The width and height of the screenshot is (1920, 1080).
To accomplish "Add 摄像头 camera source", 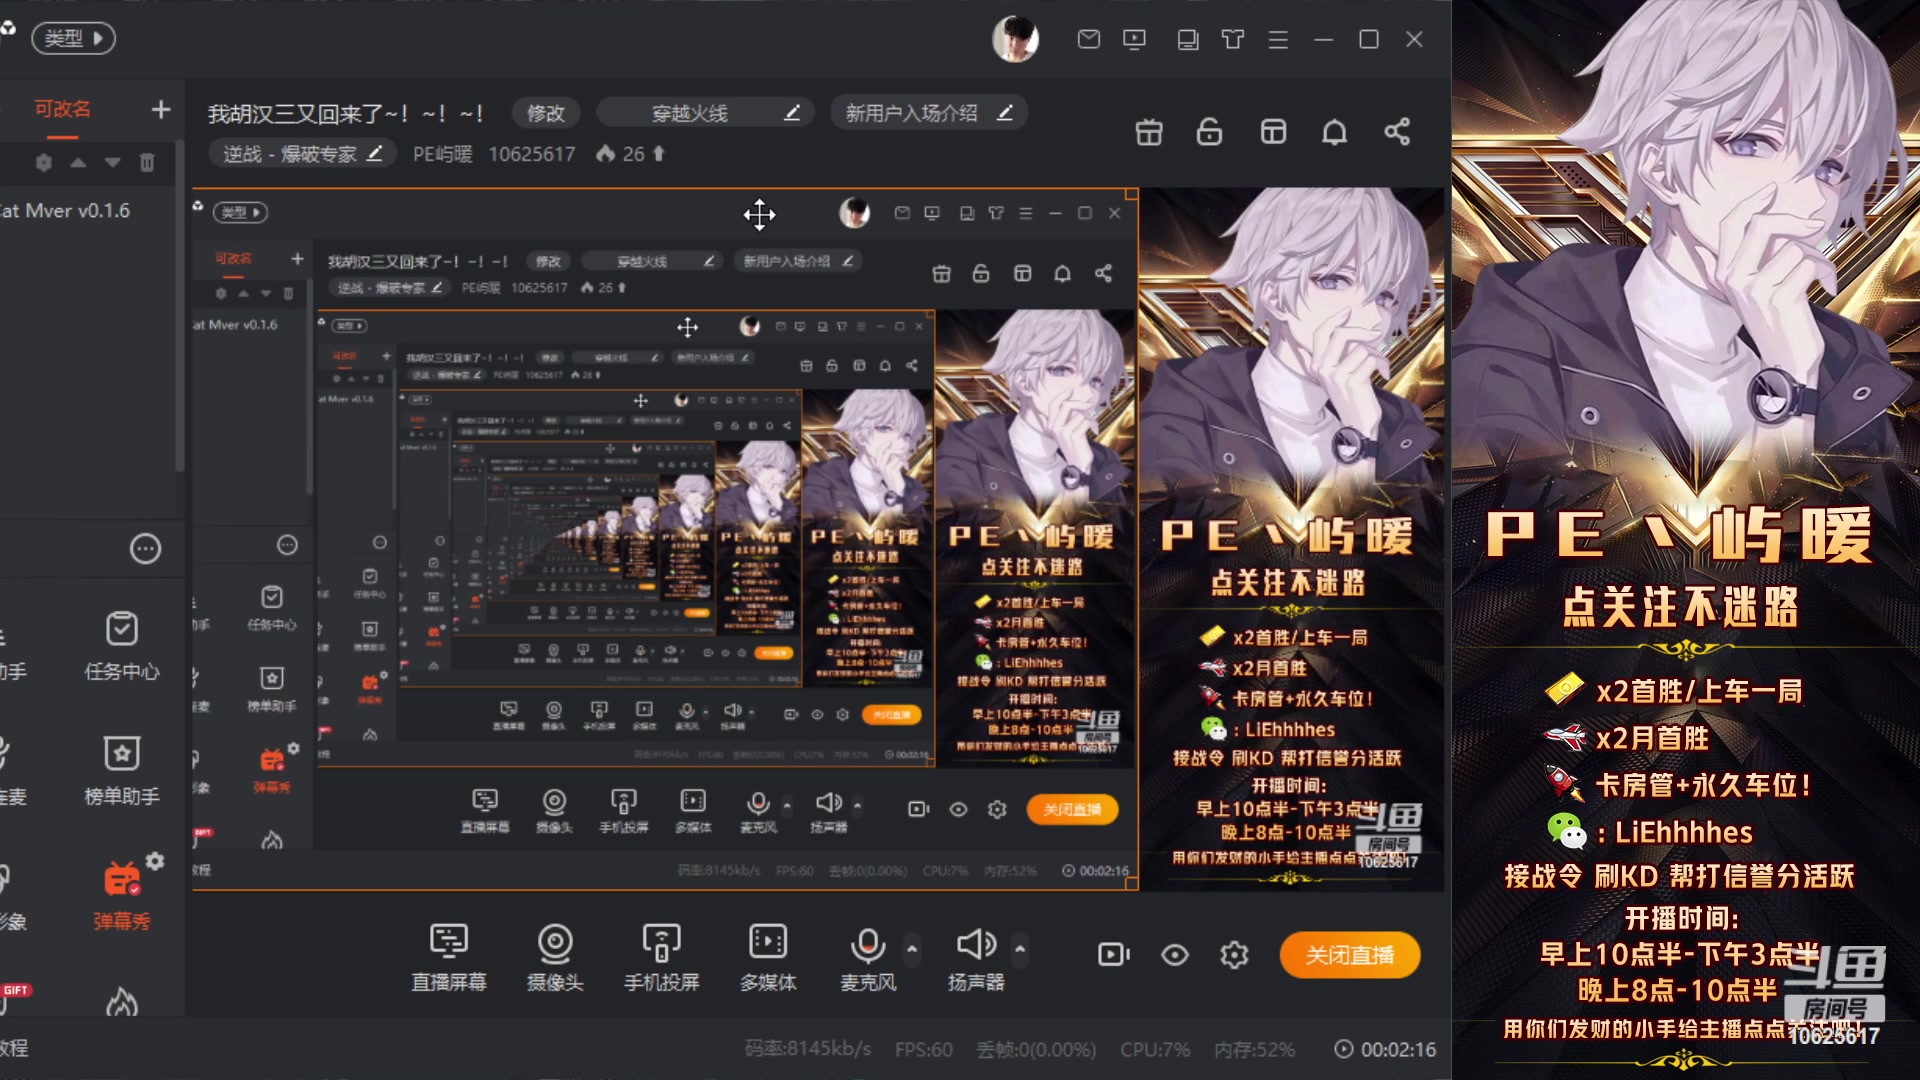I will pos(555,957).
